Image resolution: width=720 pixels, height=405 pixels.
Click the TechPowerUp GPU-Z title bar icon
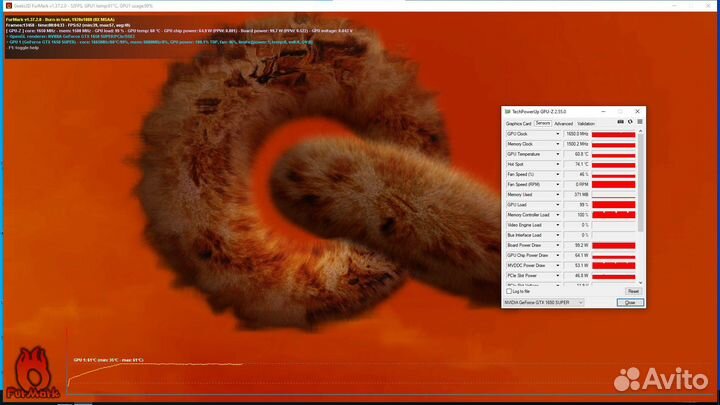click(507, 112)
